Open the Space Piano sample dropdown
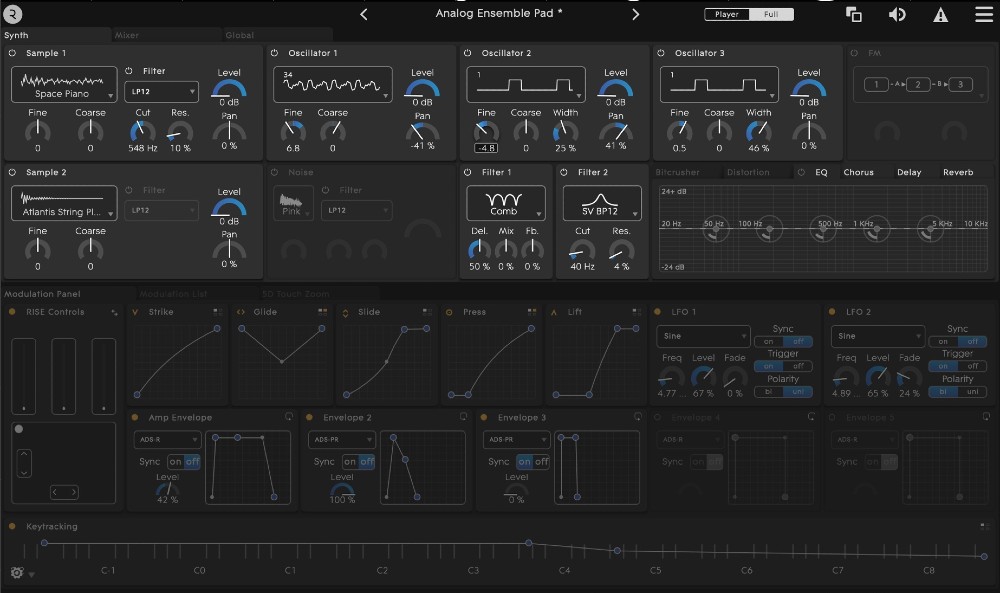 64,86
